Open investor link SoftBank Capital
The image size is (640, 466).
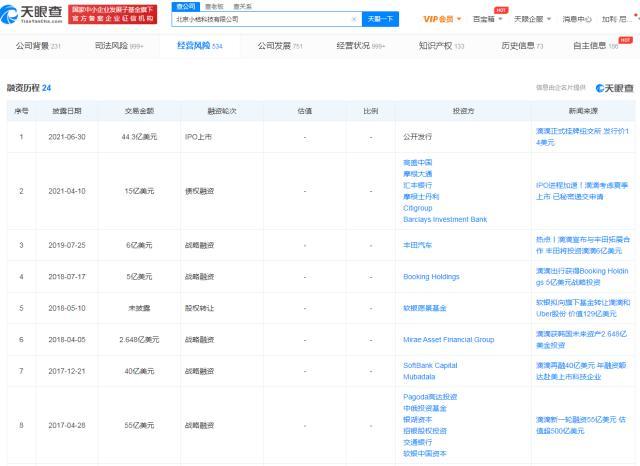pyautogui.click(x=430, y=365)
